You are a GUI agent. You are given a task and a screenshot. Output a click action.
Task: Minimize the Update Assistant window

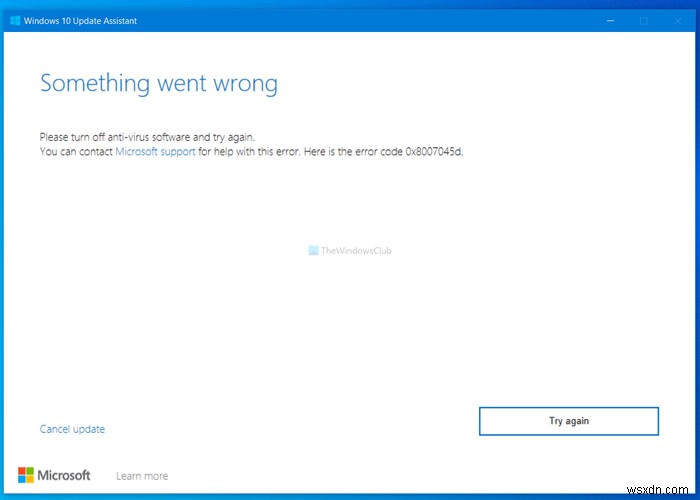[x=610, y=21]
